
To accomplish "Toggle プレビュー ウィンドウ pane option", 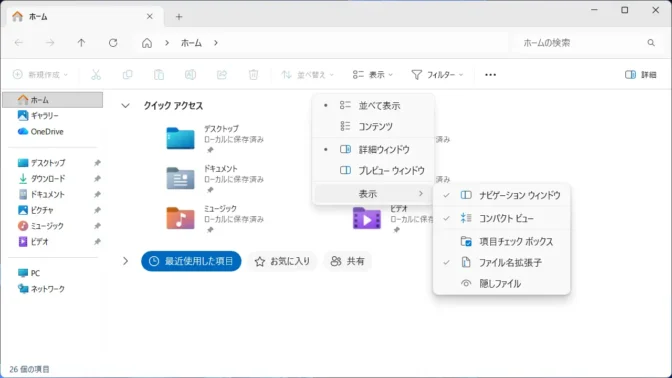I will pyautogui.click(x=373, y=171).
